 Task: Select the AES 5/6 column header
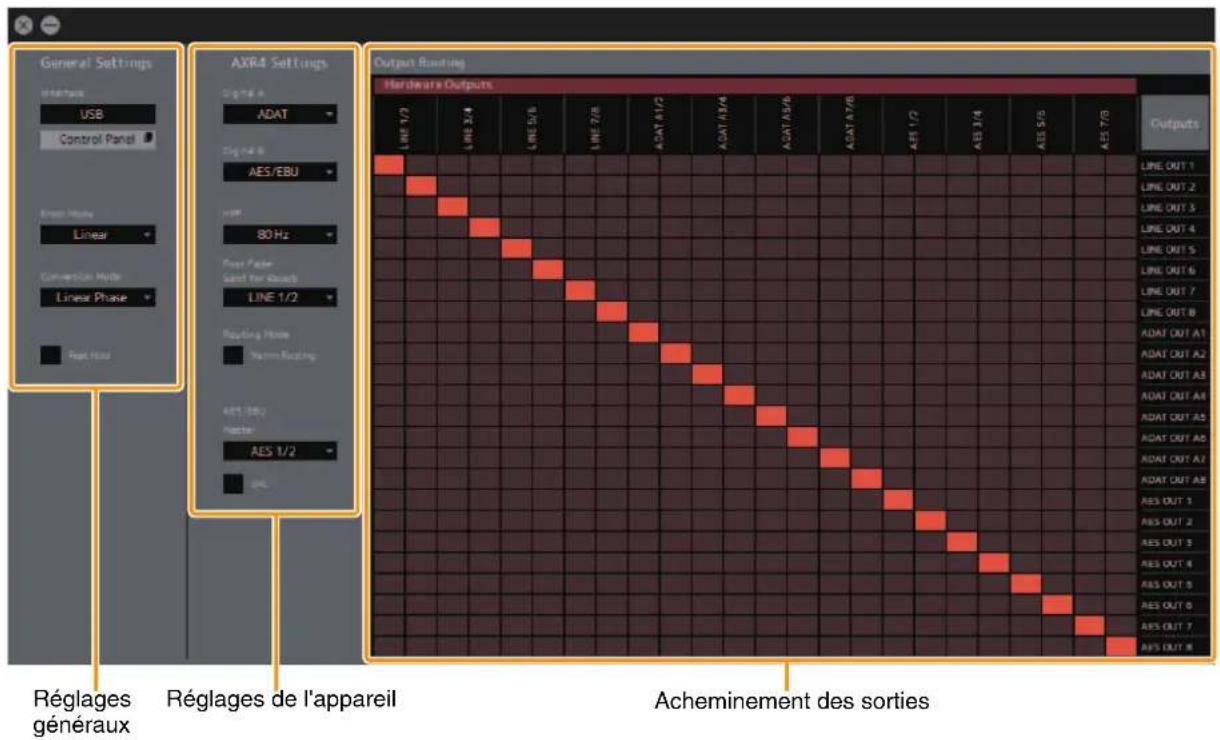pos(1042,124)
